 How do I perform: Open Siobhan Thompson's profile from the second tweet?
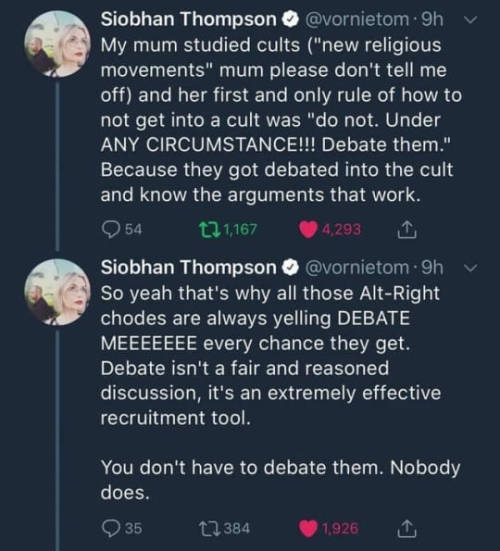coord(189,267)
